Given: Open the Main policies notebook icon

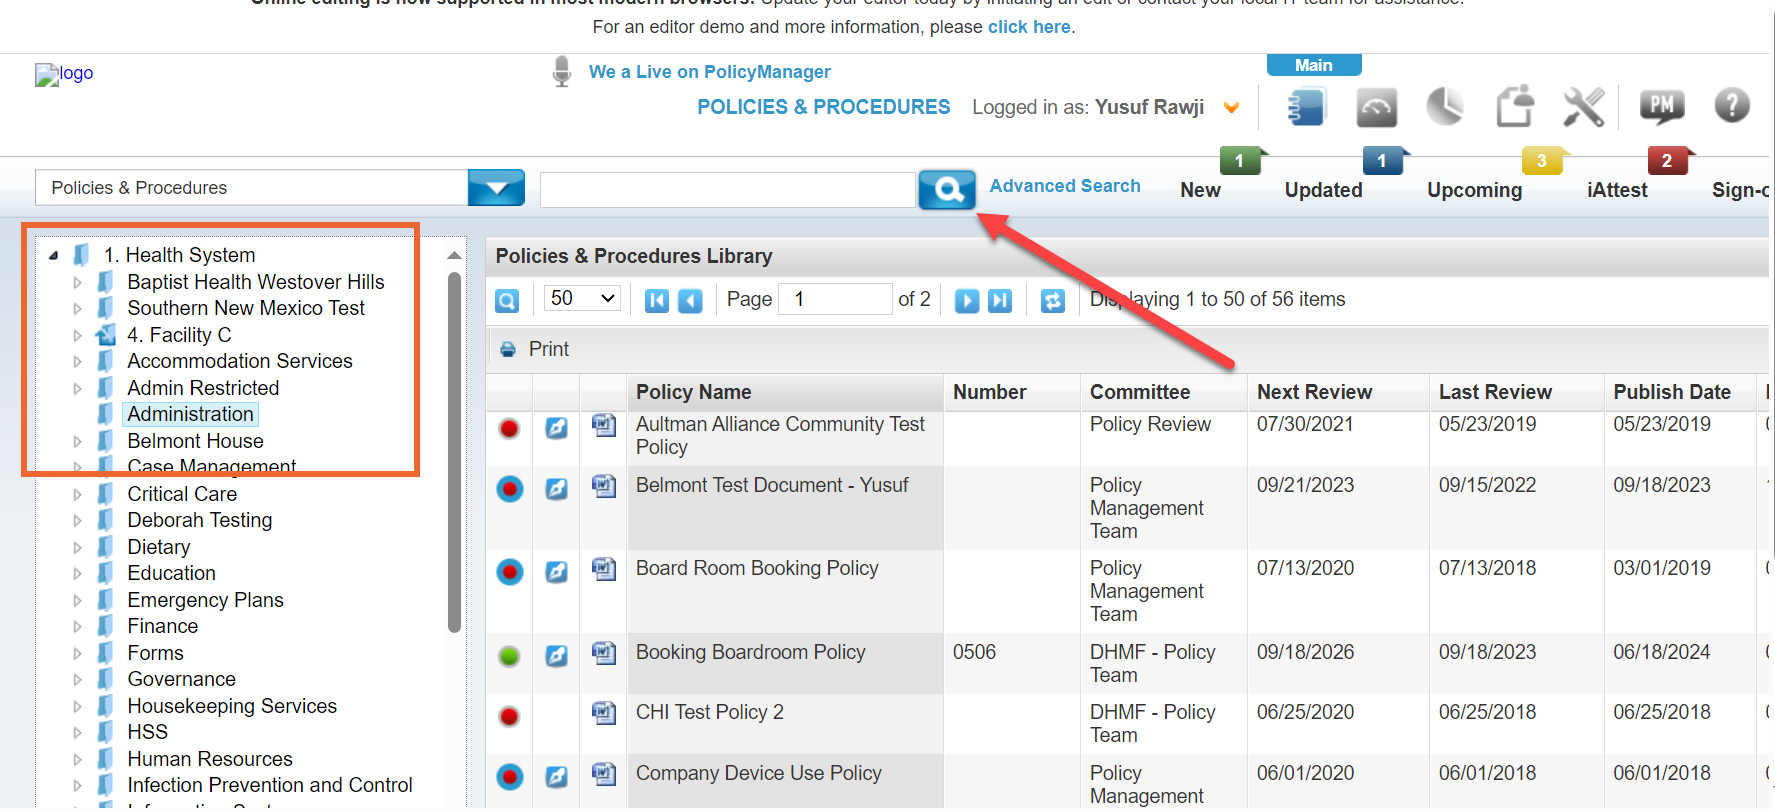Looking at the screenshot, I should [x=1306, y=107].
